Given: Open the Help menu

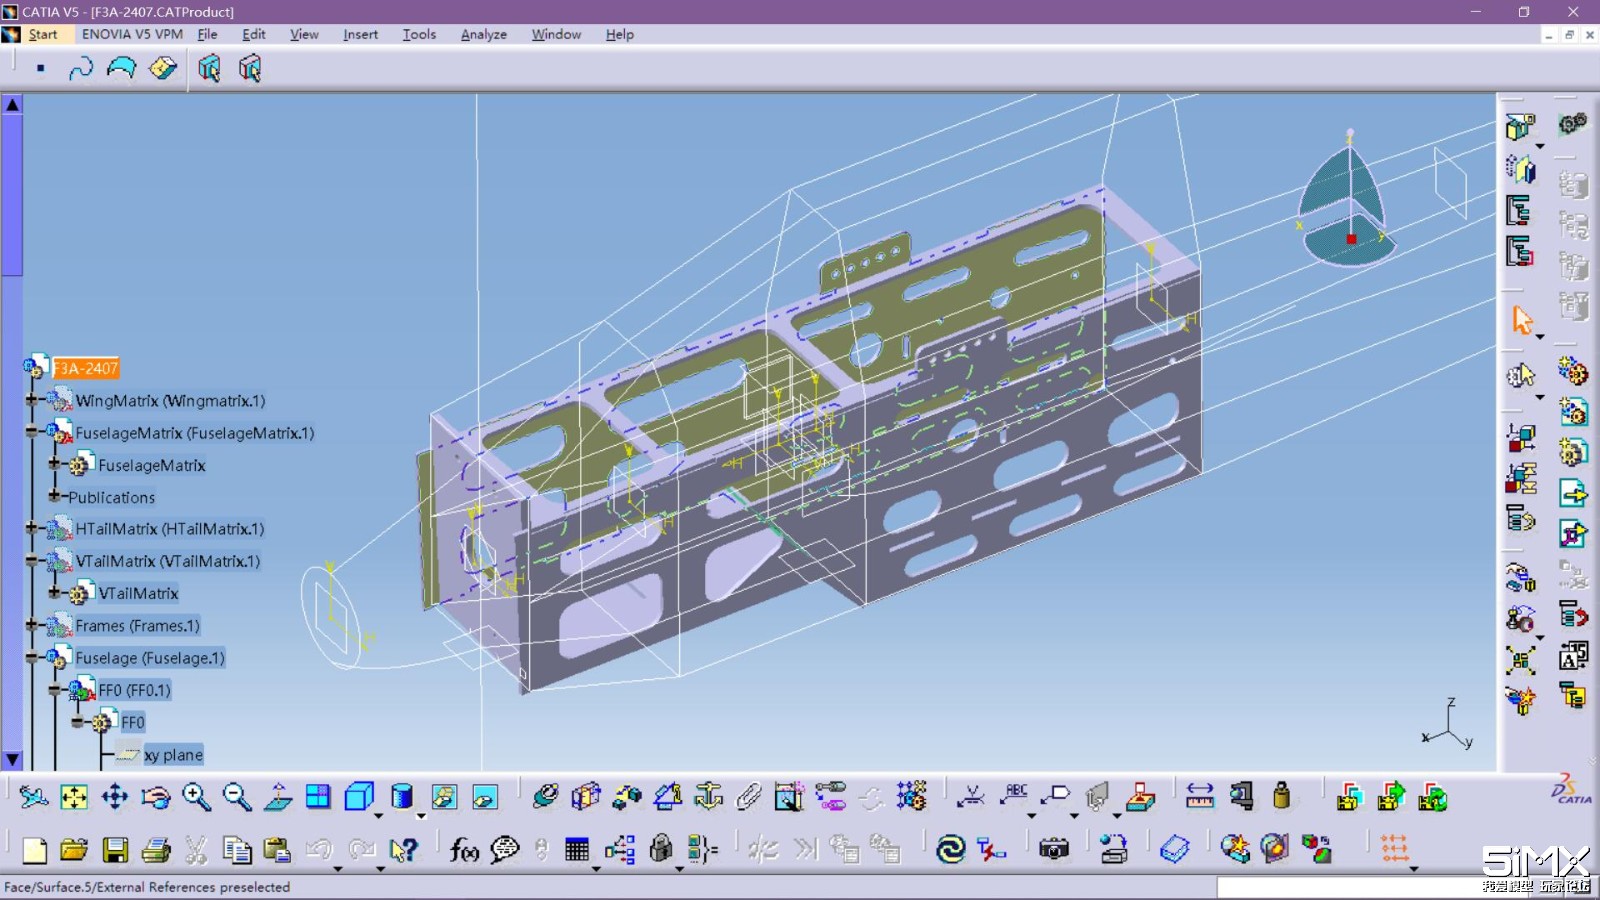Looking at the screenshot, I should coord(619,34).
